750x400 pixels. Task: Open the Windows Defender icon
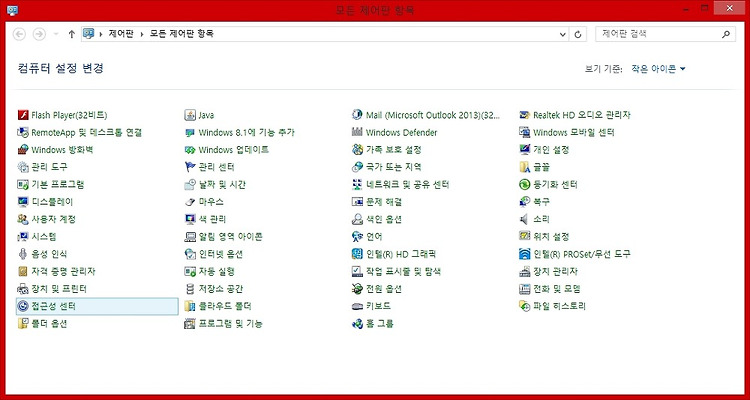coord(357,133)
